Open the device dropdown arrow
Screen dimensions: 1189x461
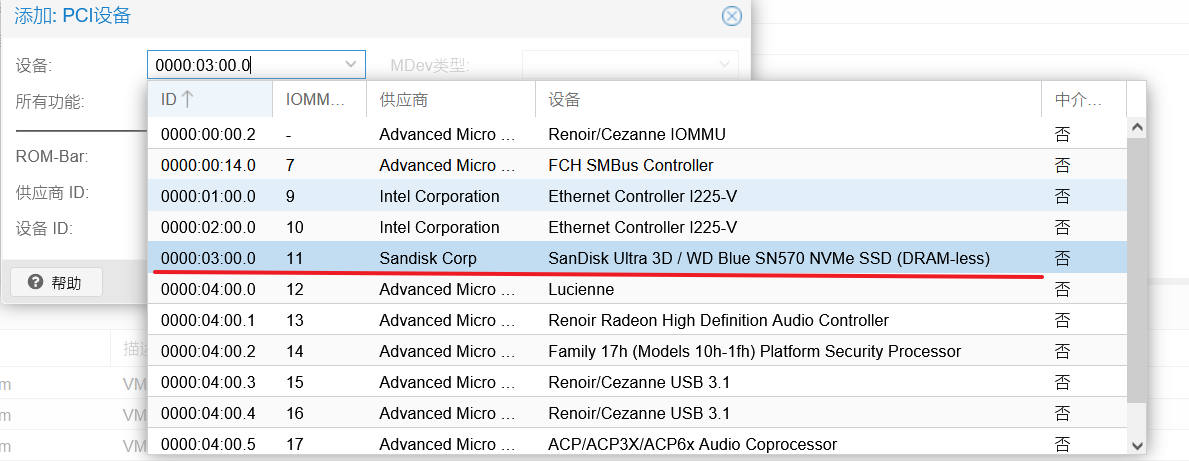pos(351,65)
